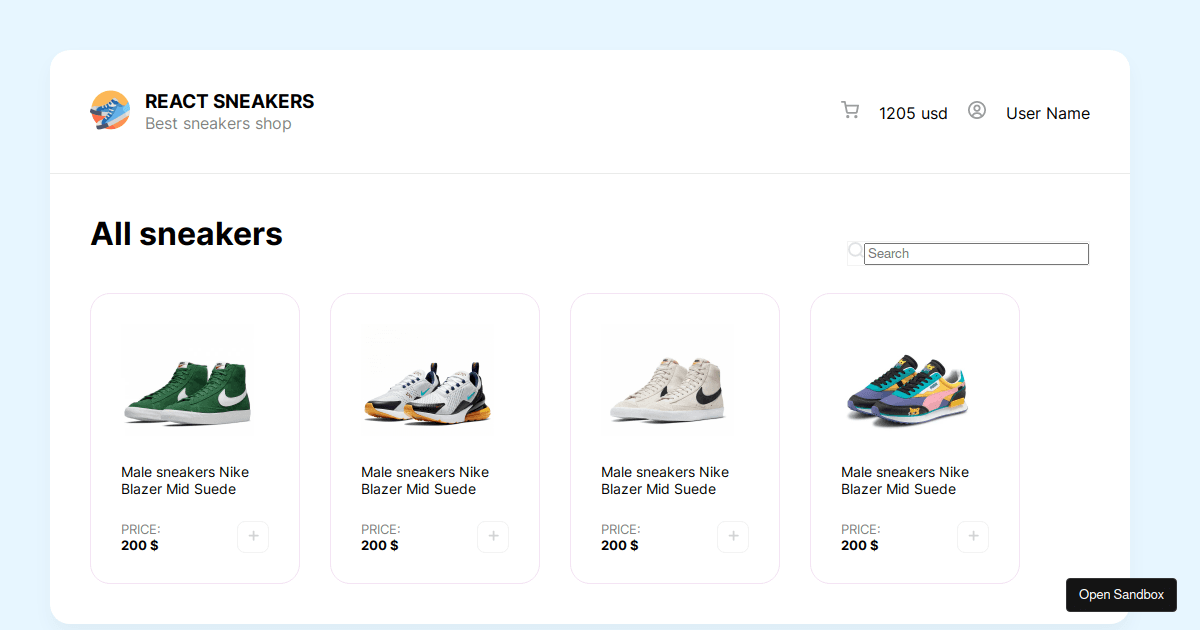
Task: Open the user profile icon next to User Name
Action: [x=977, y=110]
